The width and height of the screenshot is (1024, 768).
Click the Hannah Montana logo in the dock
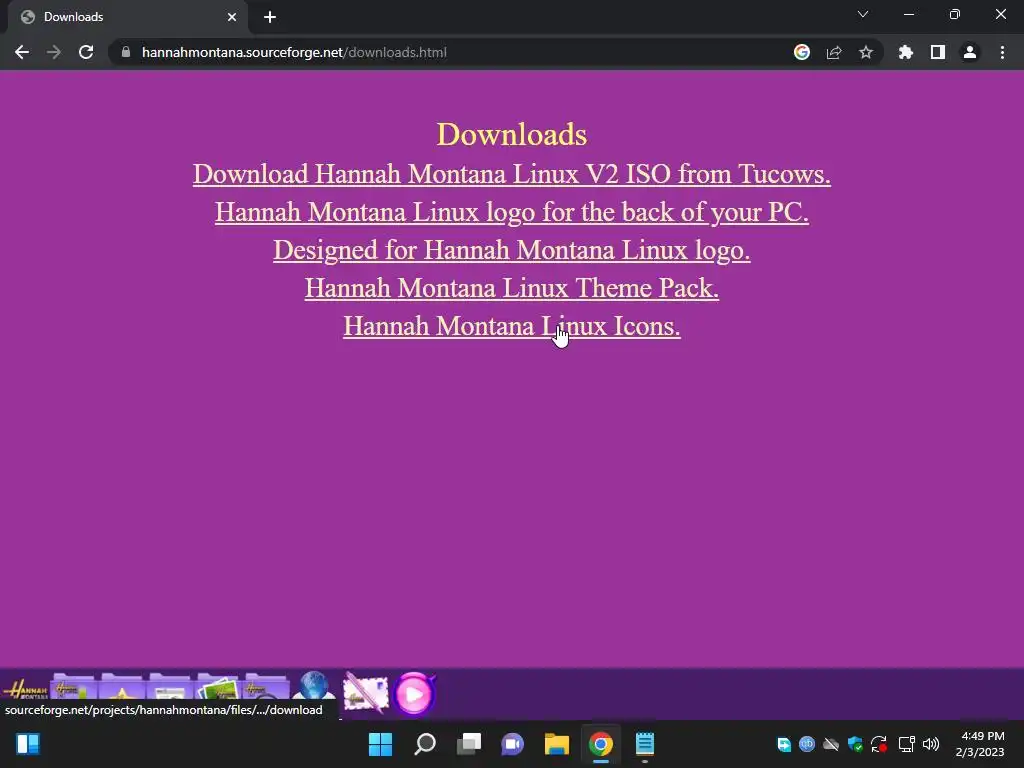25,689
